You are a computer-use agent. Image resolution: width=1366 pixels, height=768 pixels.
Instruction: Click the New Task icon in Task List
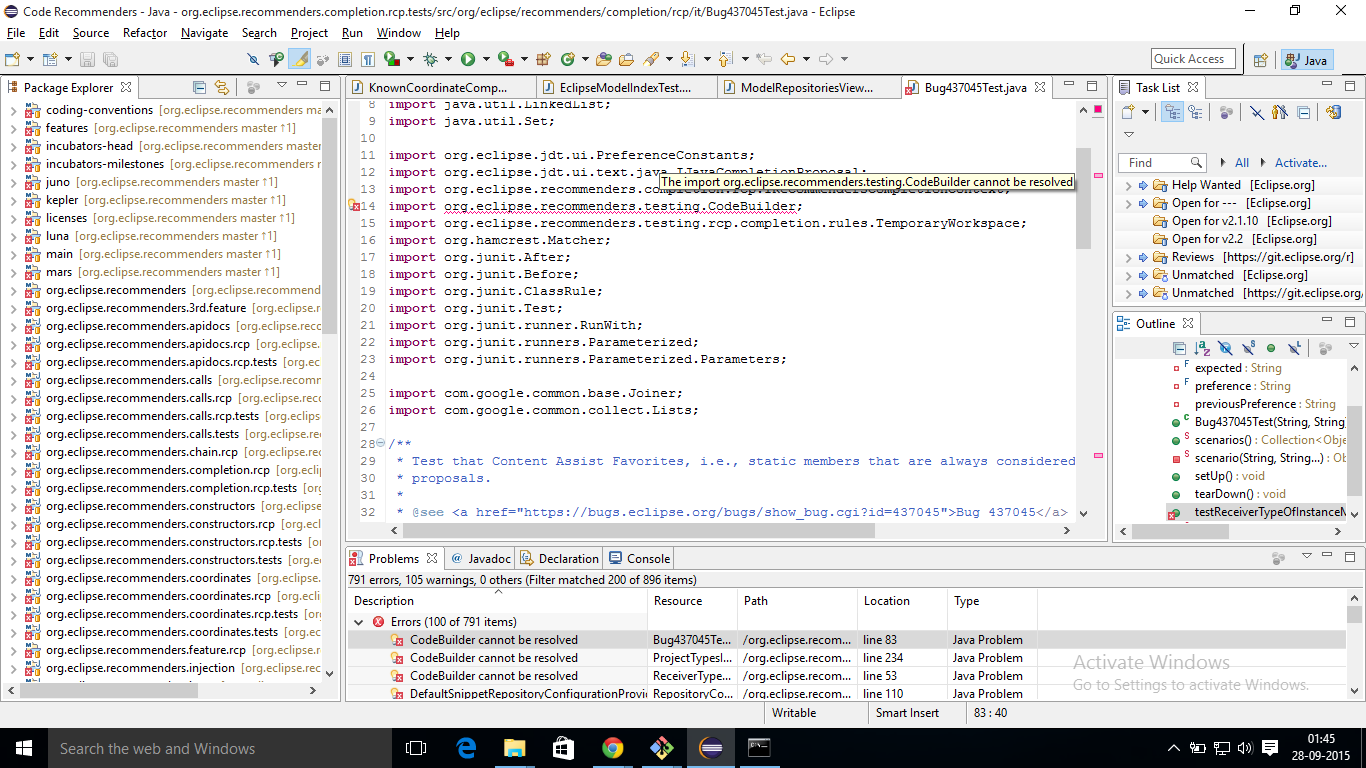(x=1128, y=112)
